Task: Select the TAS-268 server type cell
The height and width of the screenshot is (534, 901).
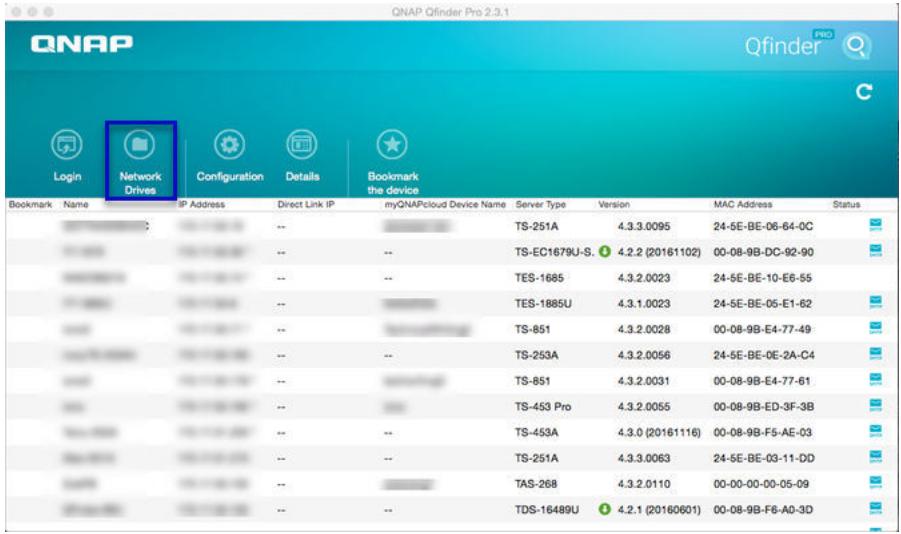Action: point(536,484)
